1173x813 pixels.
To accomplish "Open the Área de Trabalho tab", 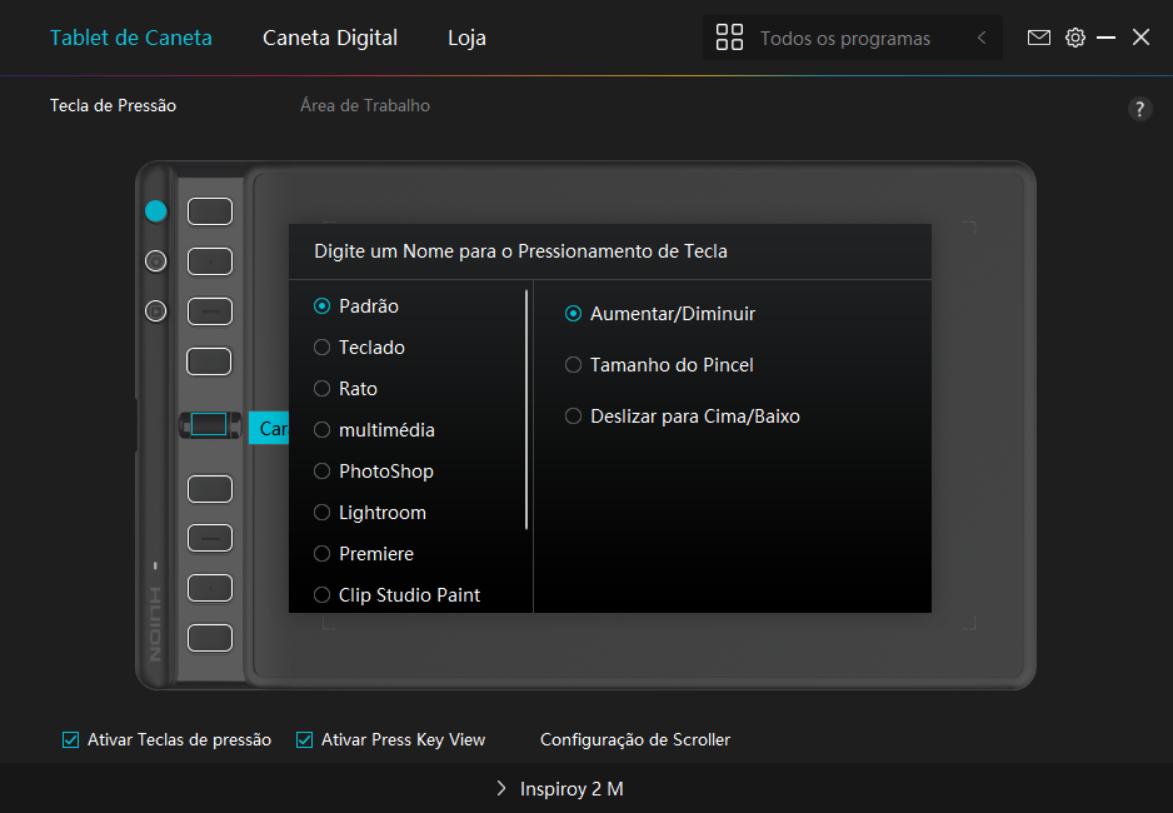I will tap(365, 105).
